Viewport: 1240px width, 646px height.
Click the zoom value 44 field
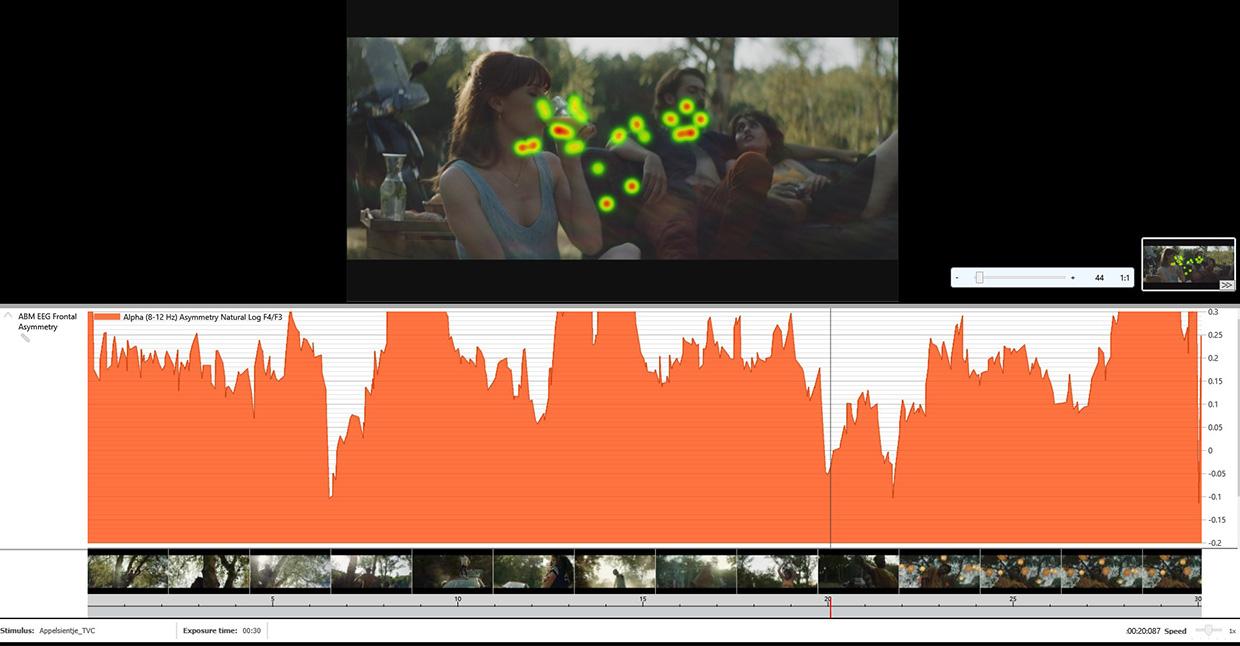point(1099,278)
